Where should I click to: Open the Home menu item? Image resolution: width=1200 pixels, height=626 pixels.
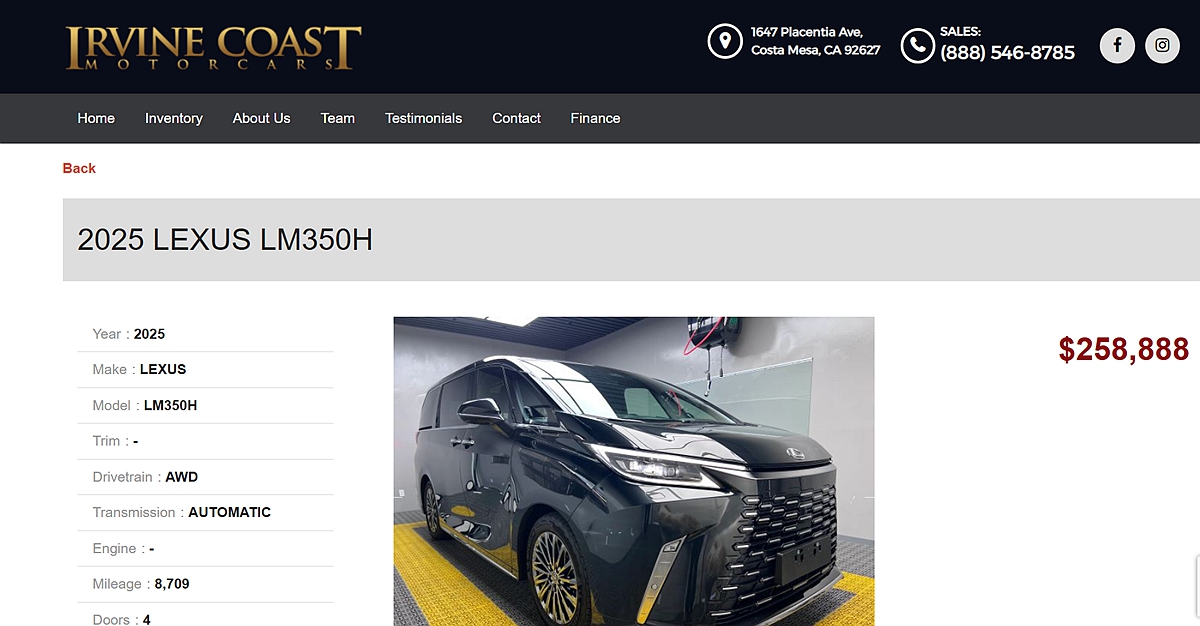click(96, 118)
